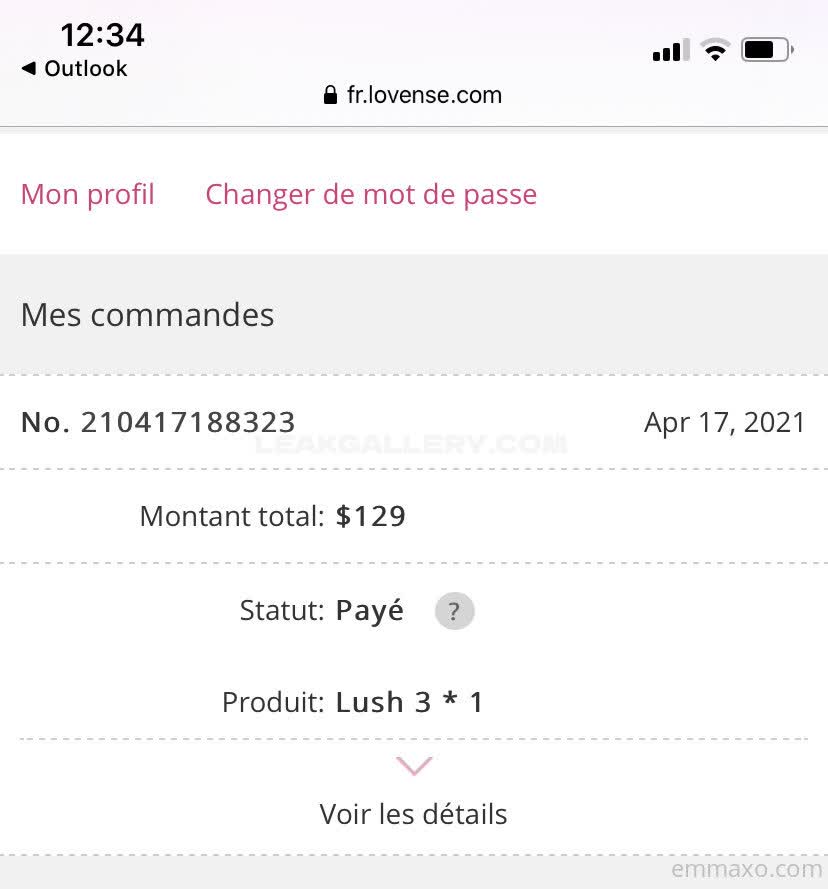Open the Mon profil tab

[x=88, y=194]
